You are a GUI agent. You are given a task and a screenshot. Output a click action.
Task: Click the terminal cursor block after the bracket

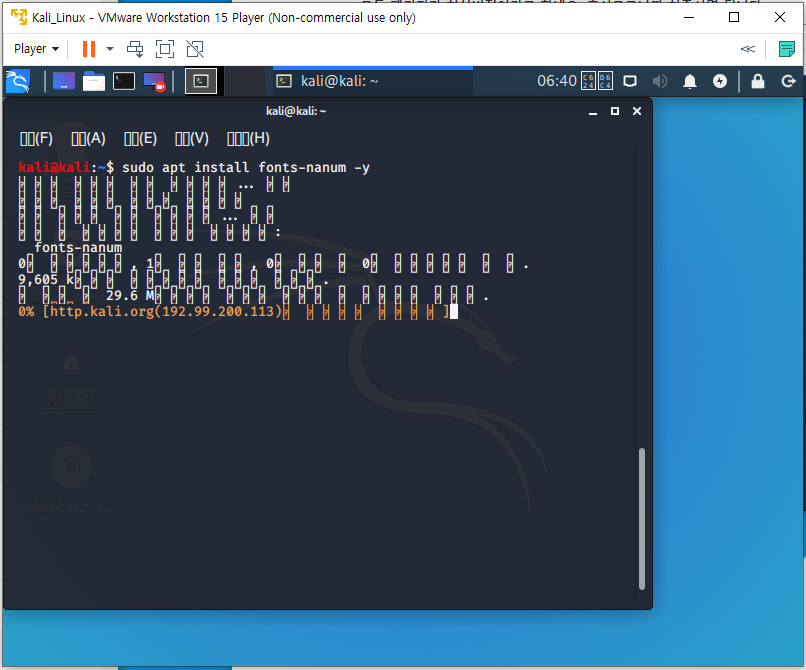pos(454,311)
